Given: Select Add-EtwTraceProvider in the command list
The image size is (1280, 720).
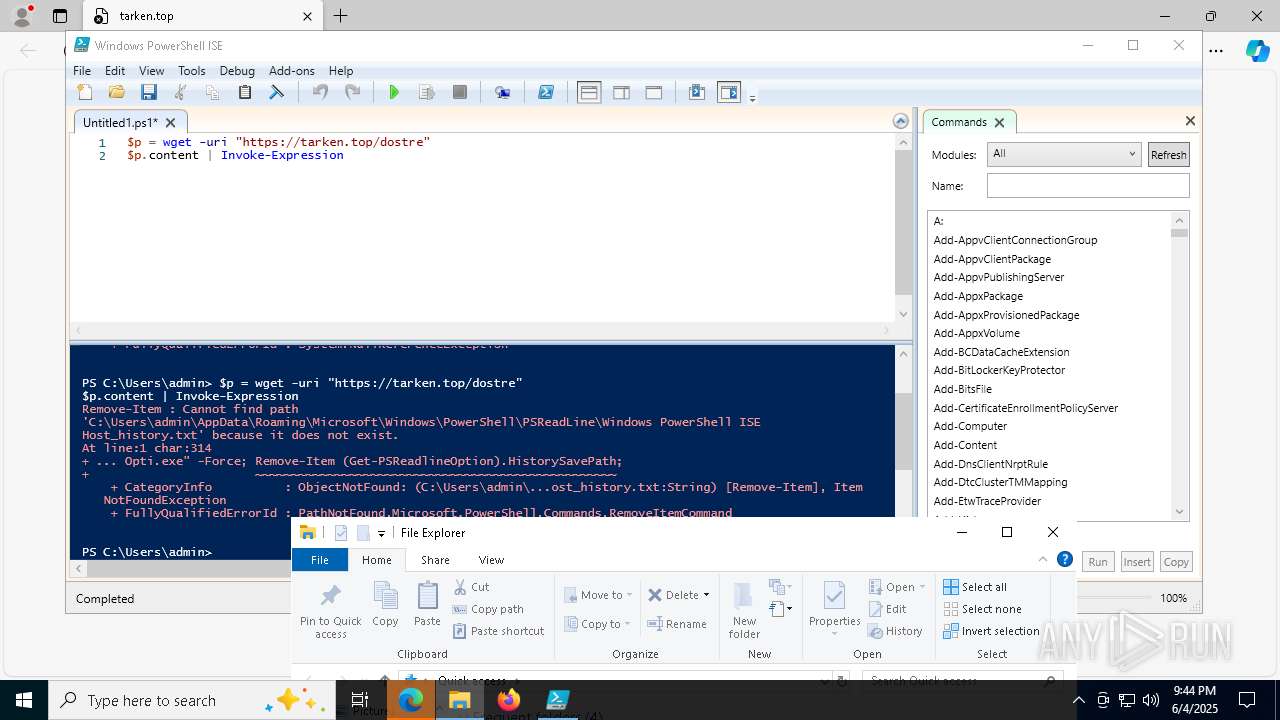Looking at the screenshot, I should (987, 501).
